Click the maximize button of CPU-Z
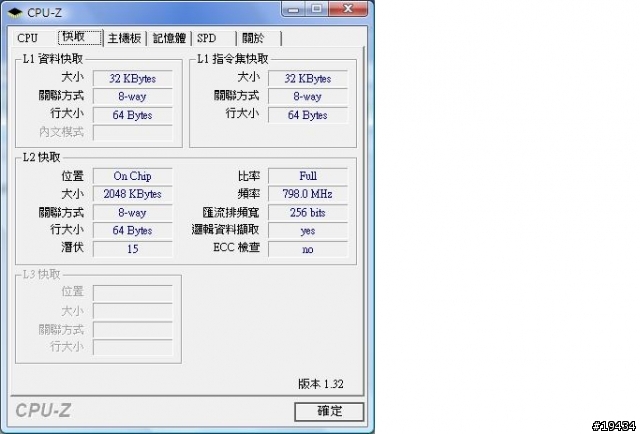The height and width of the screenshot is (434, 640). pyautogui.click(x=317, y=9)
